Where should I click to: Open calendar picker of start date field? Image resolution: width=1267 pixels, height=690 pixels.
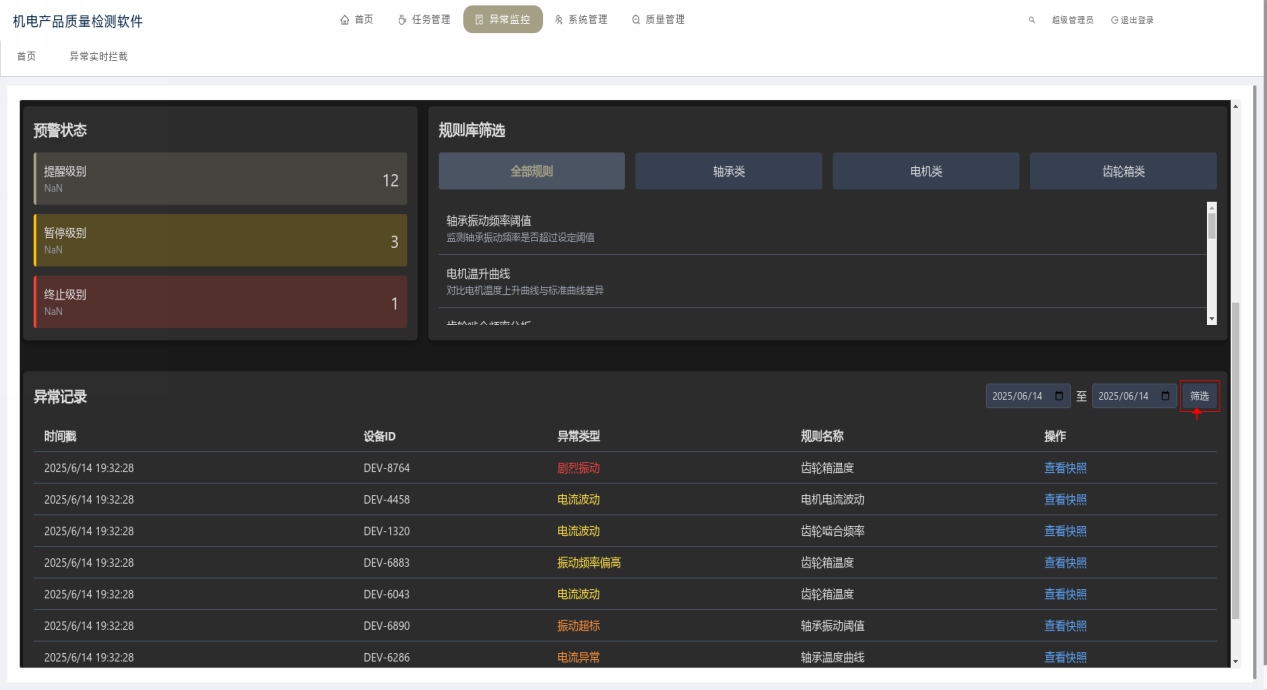coord(1059,397)
